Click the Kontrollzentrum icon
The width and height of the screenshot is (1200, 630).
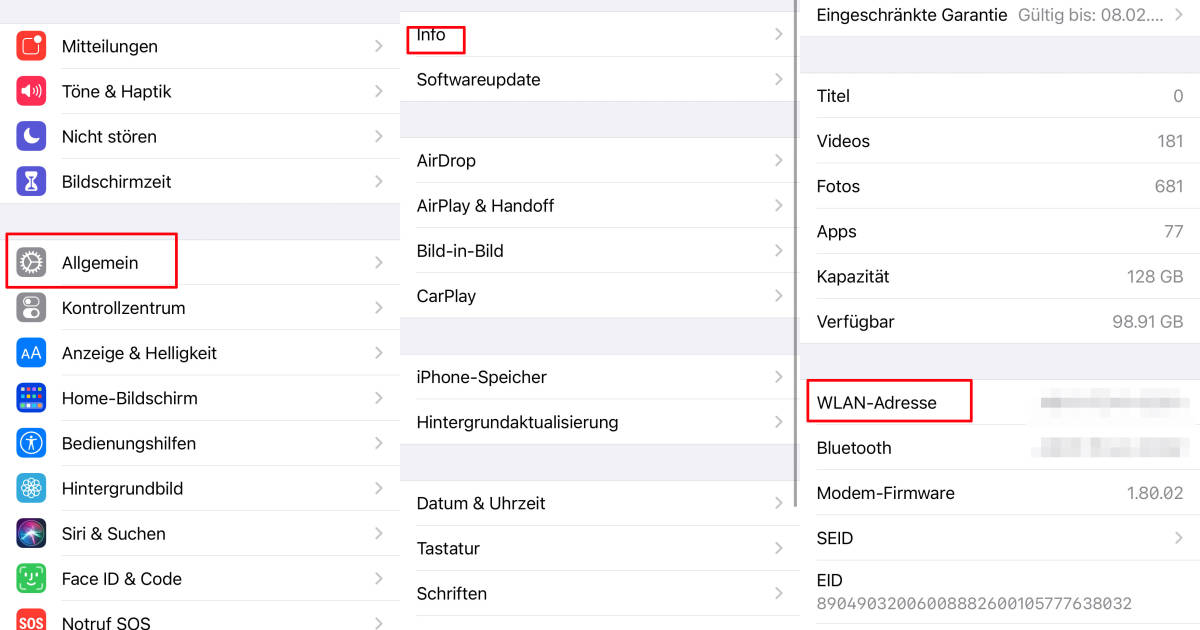point(31,307)
